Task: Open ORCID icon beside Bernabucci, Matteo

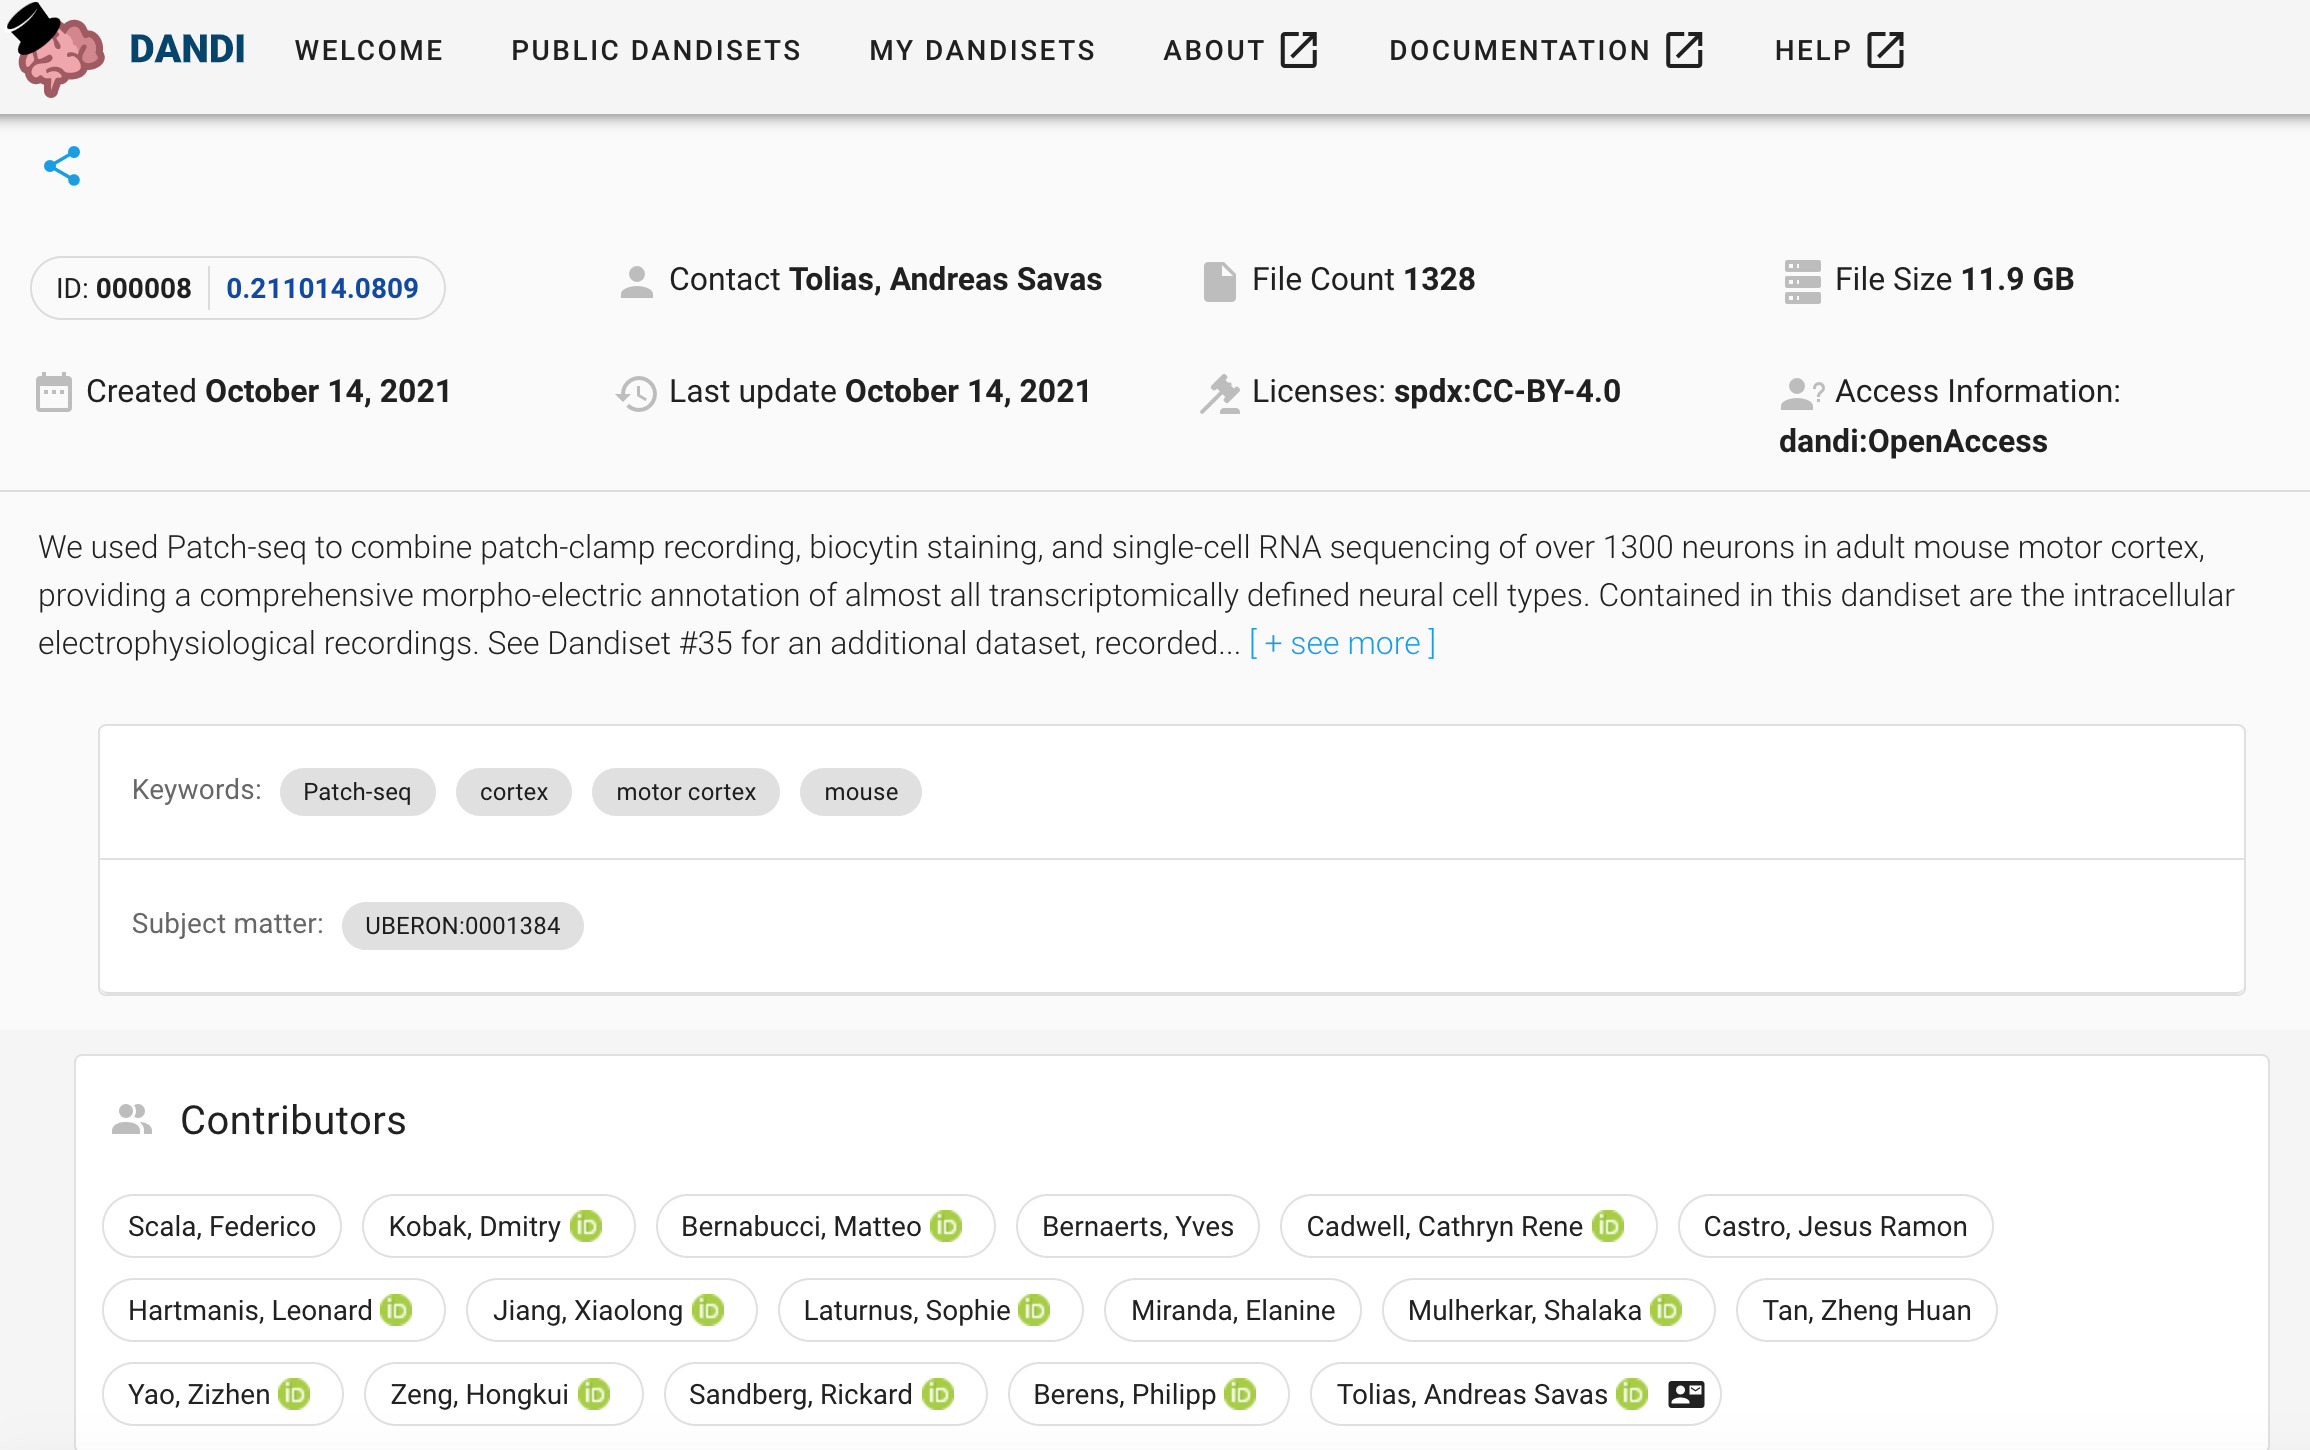Action: (x=946, y=1226)
